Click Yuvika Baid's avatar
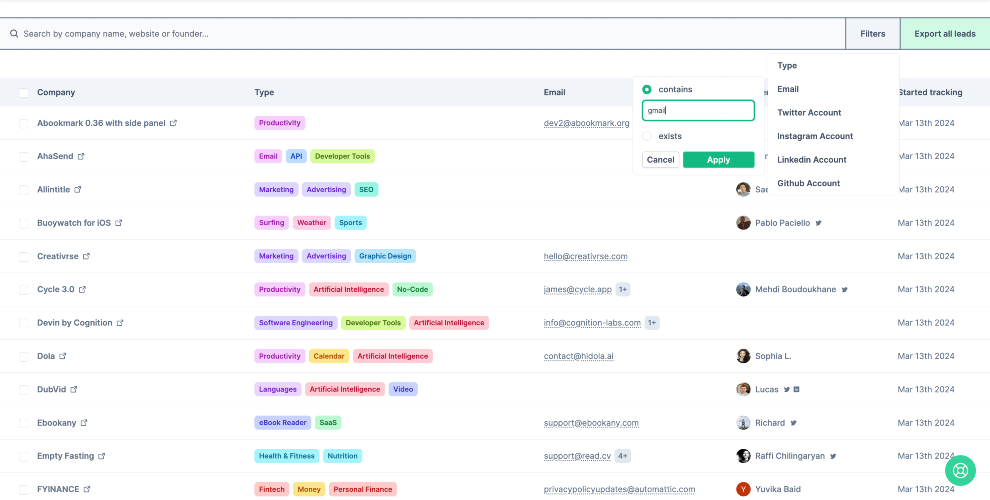 743,489
